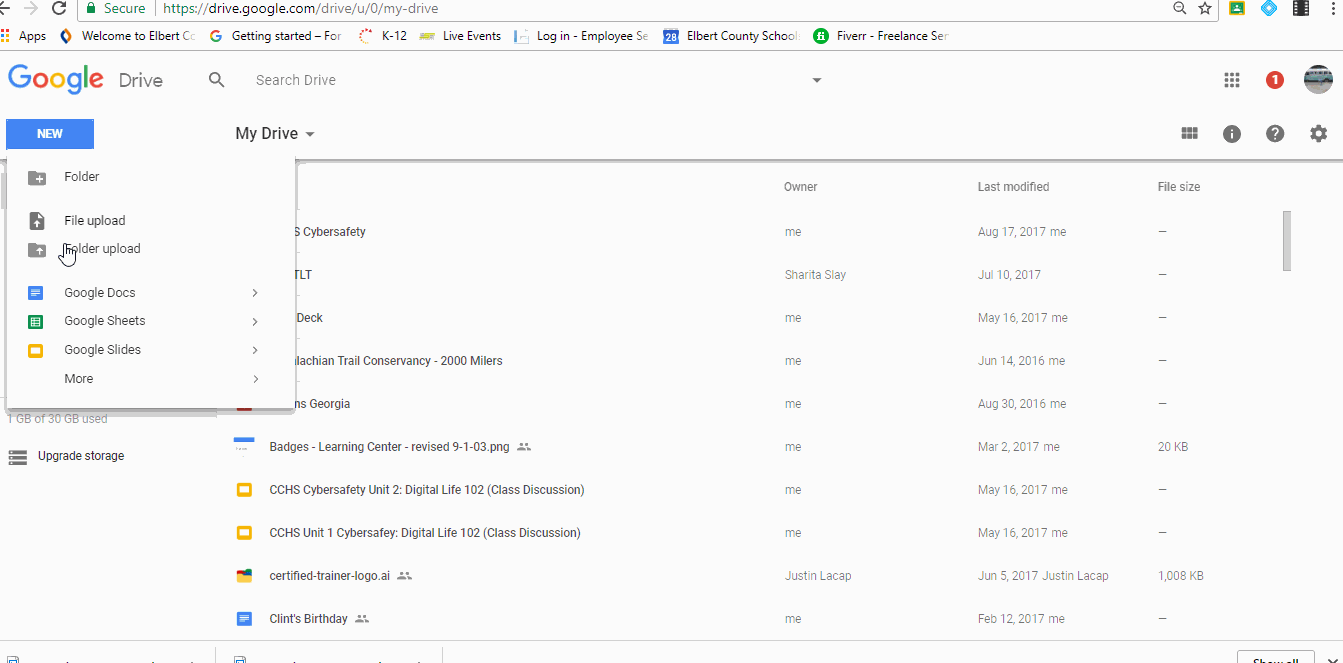Click the file icon of certified-trainer-logo.ai

coord(244,576)
